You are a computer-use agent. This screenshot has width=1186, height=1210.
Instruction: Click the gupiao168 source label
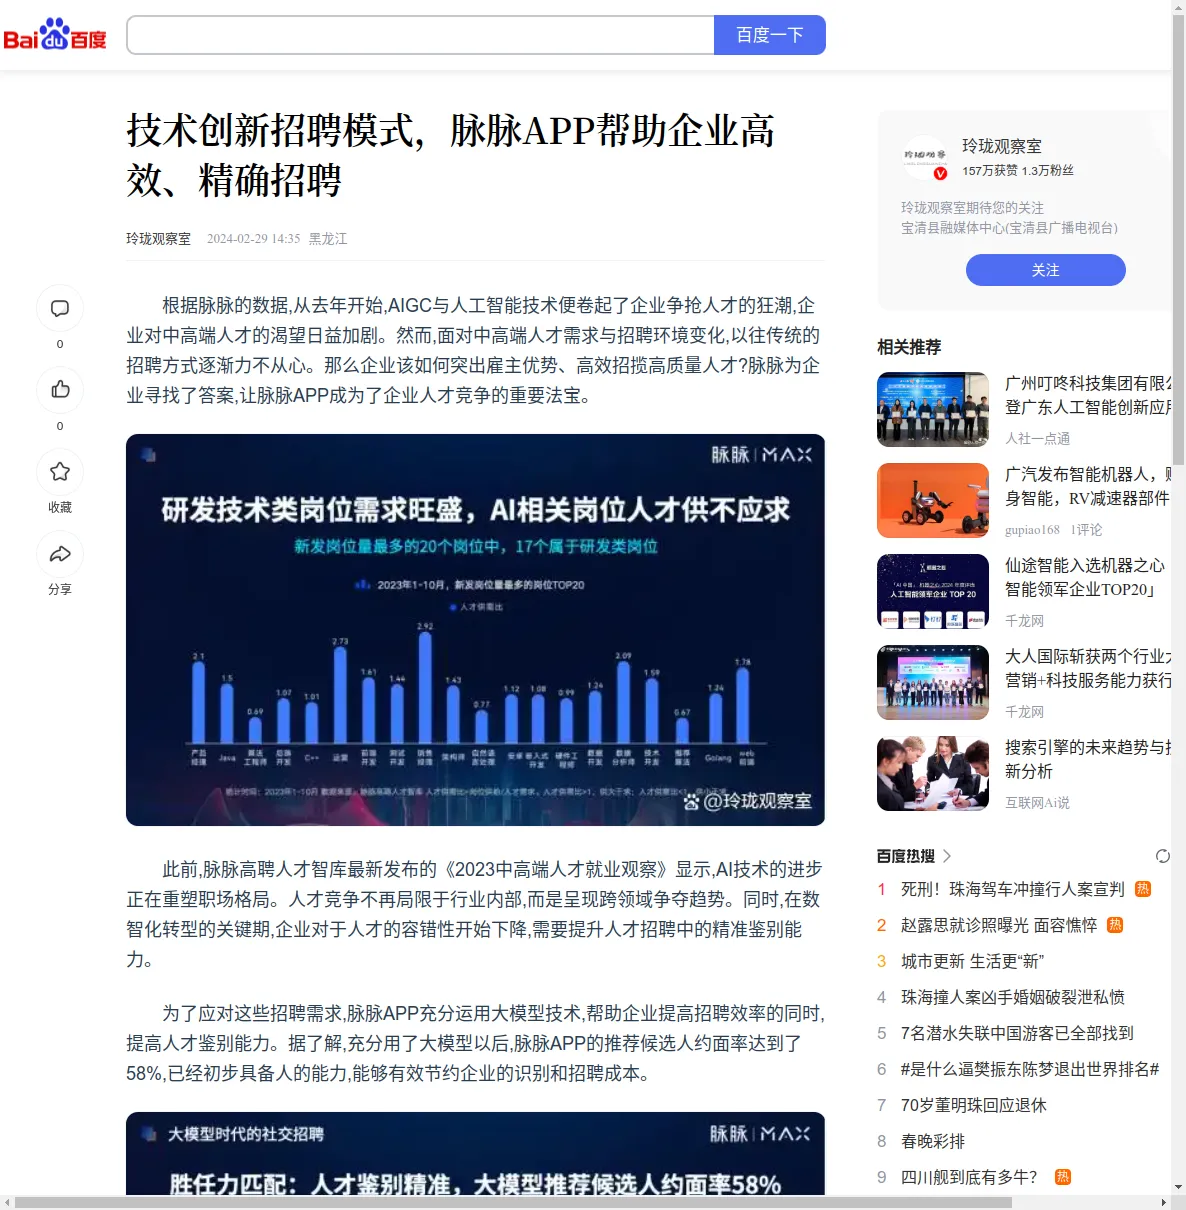(x=1032, y=530)
